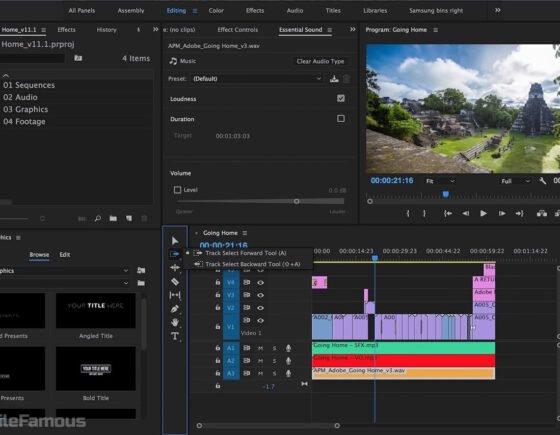Expand overflow tabs beside Essential Sound

352,29
